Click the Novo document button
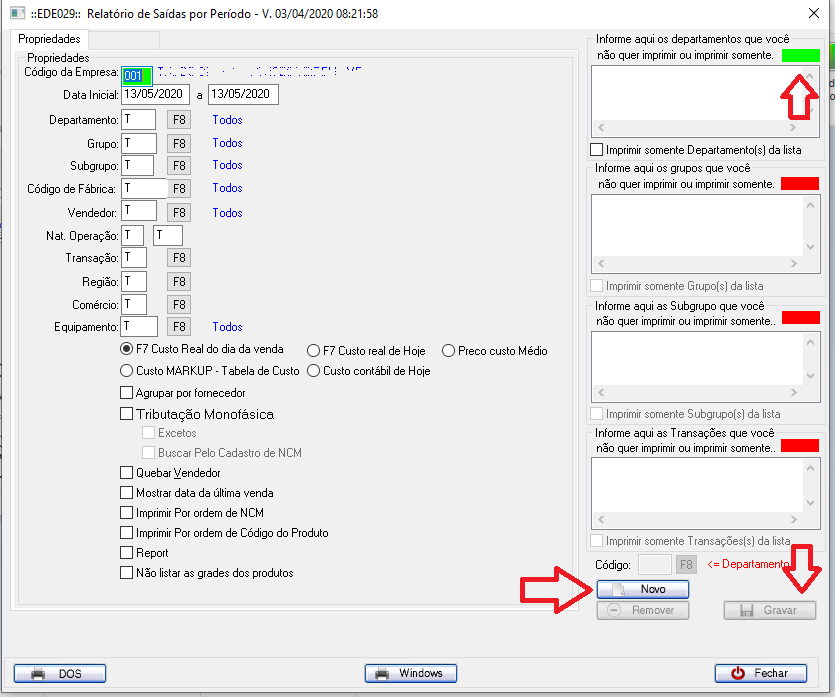The height and width of the screenshot is (697, 835). point(643,589)
